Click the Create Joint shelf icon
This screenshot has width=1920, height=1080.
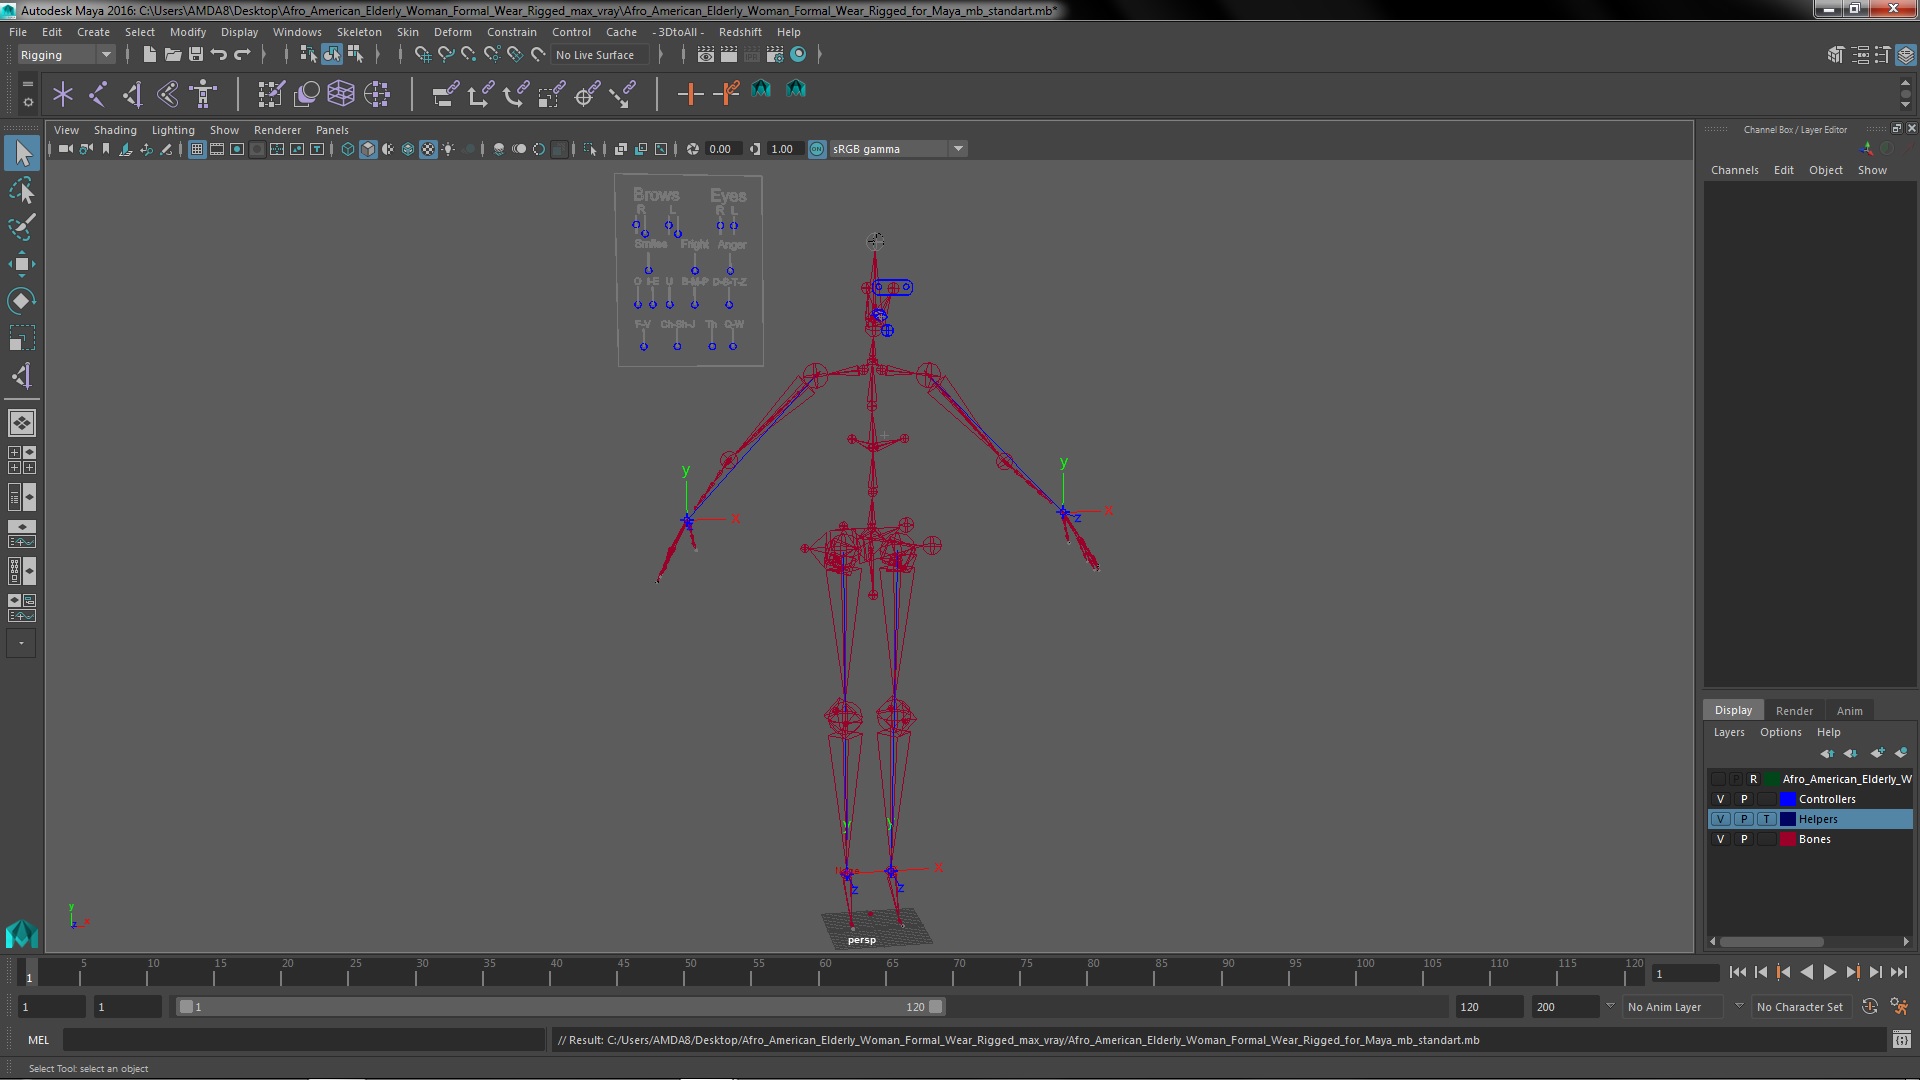click(98, 94)
